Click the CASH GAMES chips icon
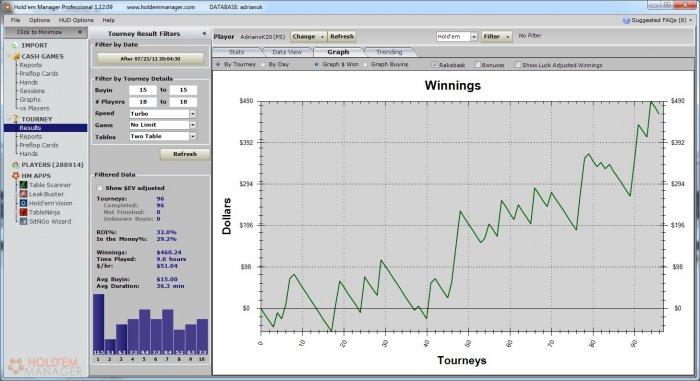700x381 pixels. [x=17, y=56]
